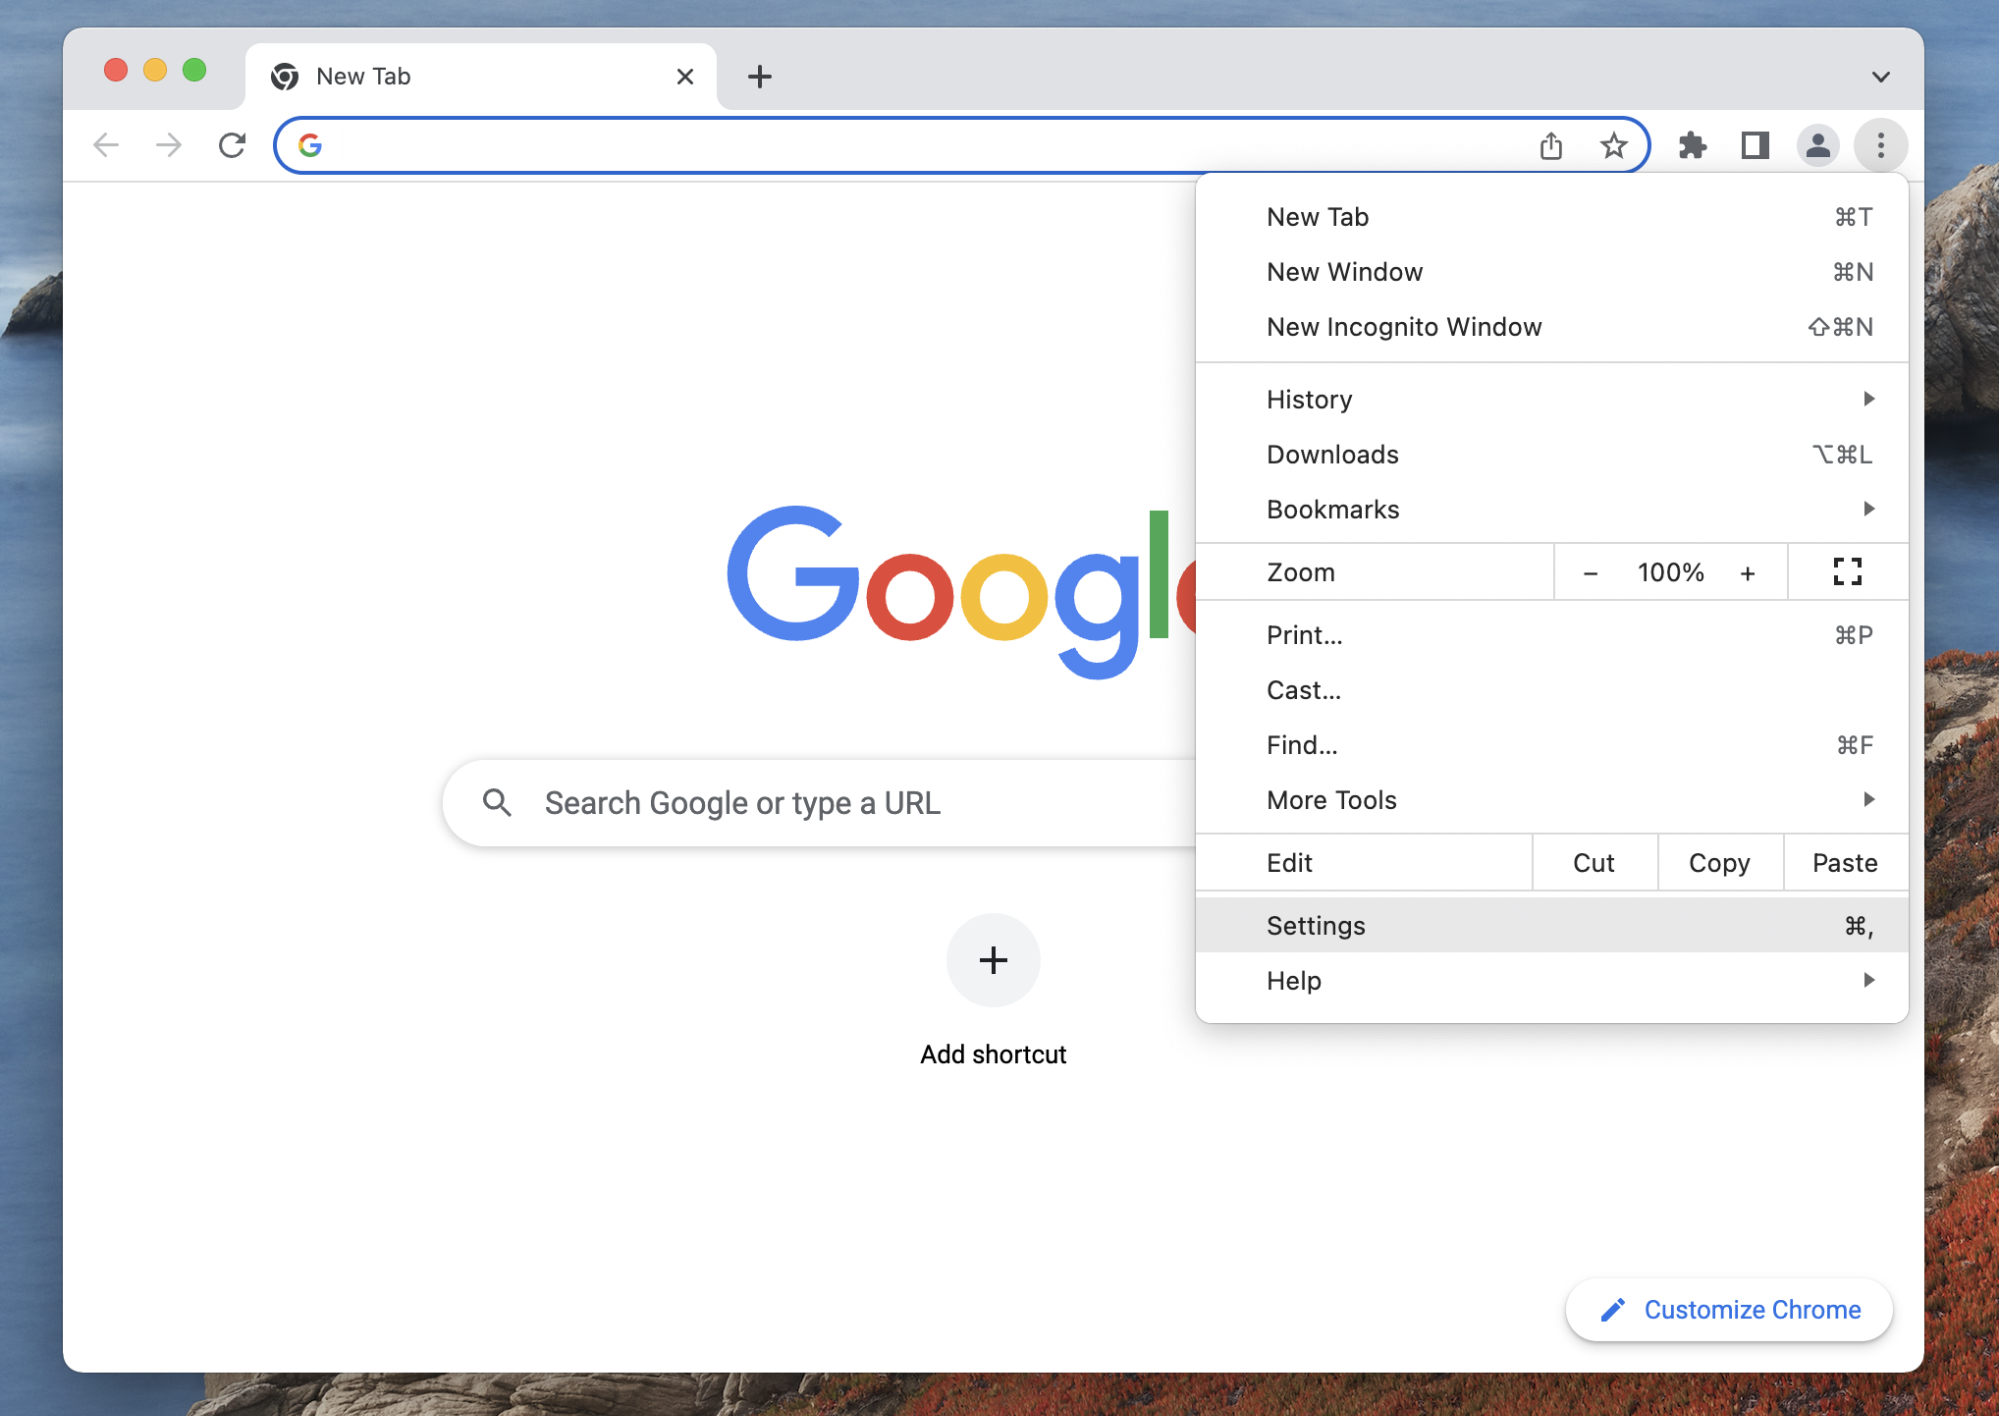This screenshot has width=1999, height=1416.
Task: Open the Extensions puzzle icon
Action: point(1692,146)
